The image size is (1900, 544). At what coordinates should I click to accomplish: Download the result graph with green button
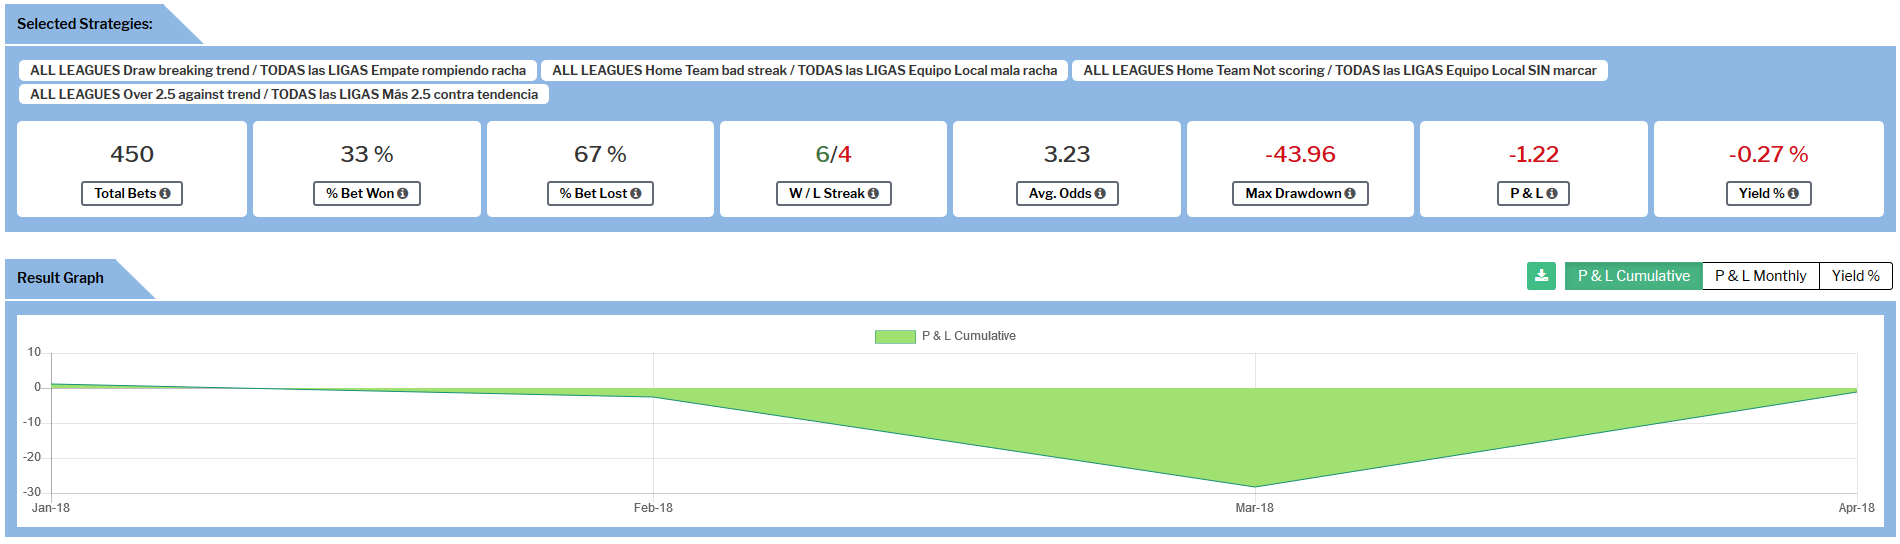1541,276
